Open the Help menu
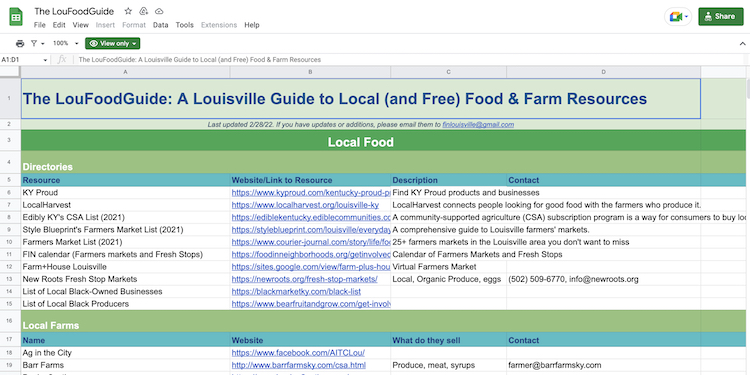The width and height of the screenshot is (750, 375). click(252, 25)
